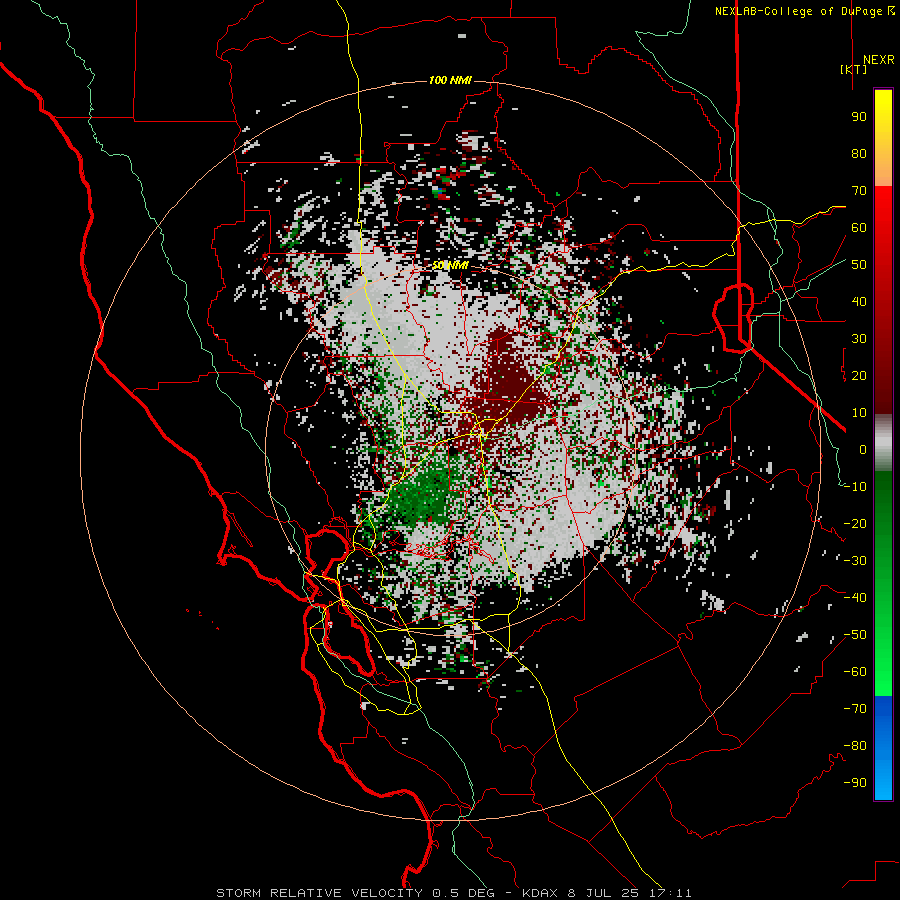Click the -40 scale value
The width and height of the screenshot is (900, 900).
tap(855, 598)
